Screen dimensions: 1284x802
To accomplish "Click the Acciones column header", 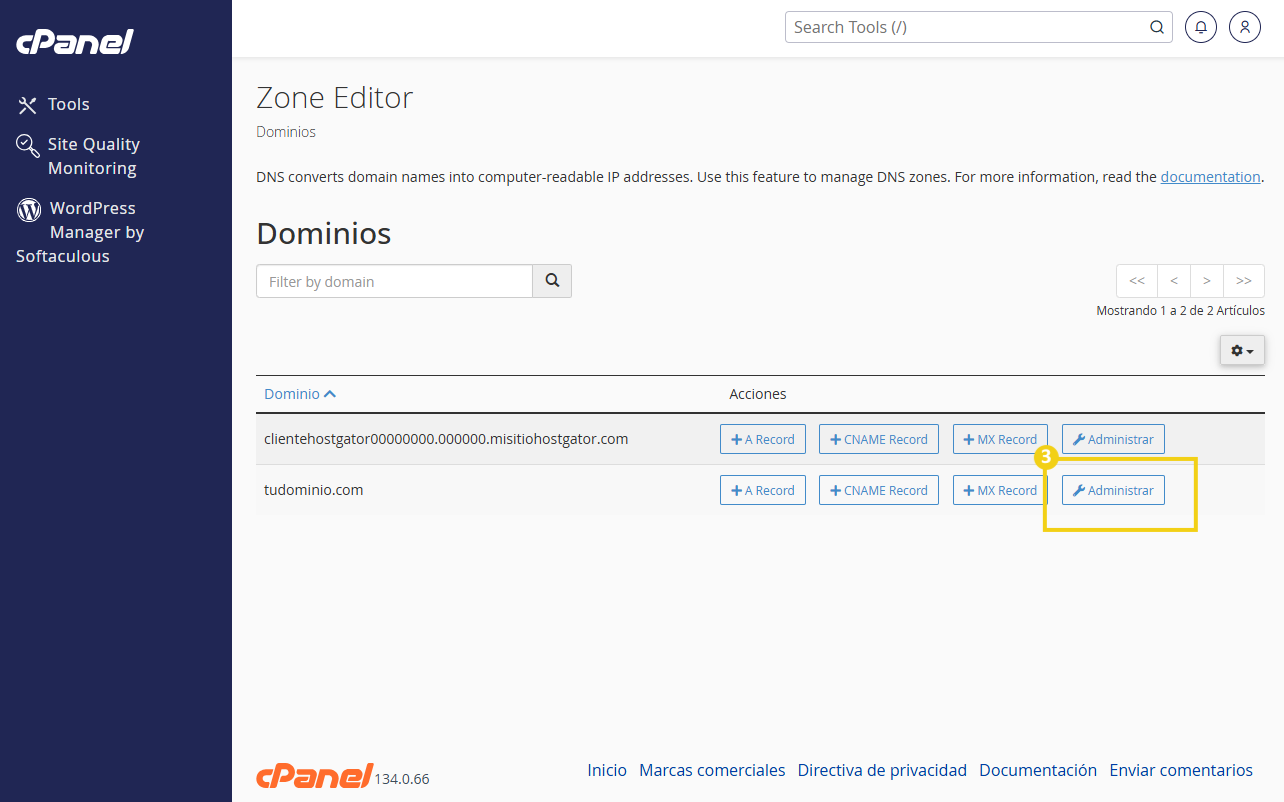I will pos(758,394).
